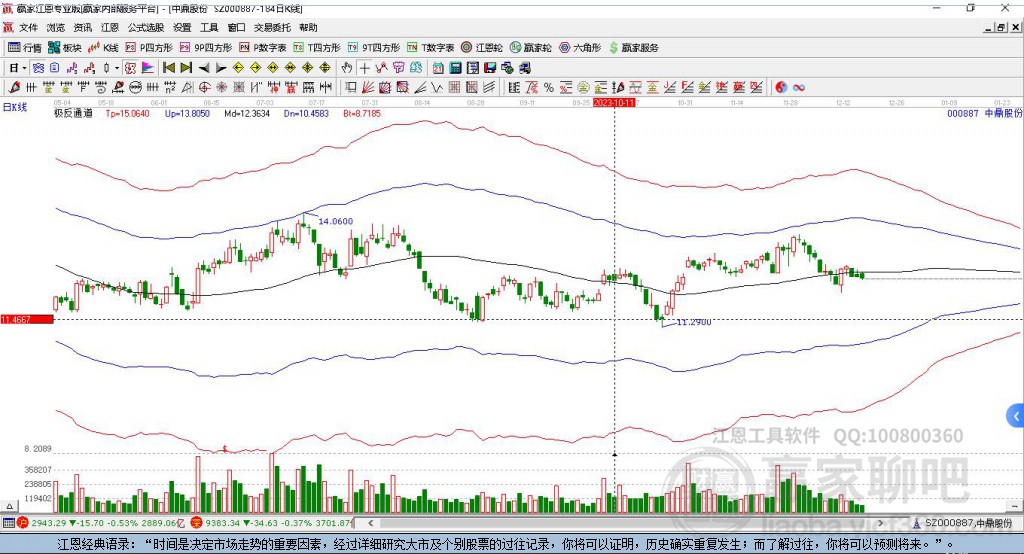Select the hand pan tool
This screenshot has height=554, width=1024.
click(x=347, y=68)
